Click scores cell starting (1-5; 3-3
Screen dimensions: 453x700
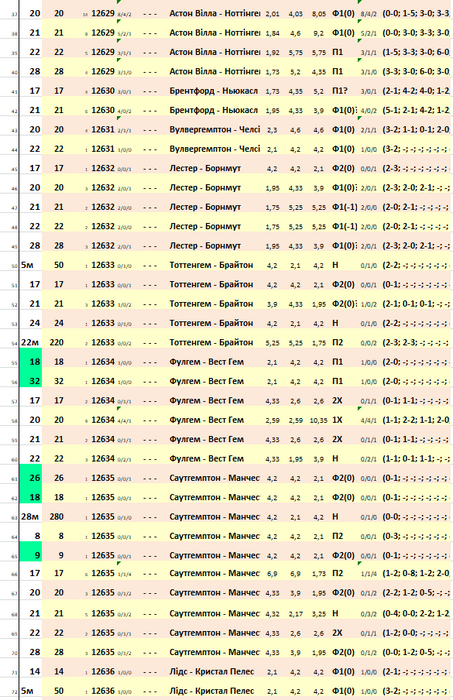416,52
